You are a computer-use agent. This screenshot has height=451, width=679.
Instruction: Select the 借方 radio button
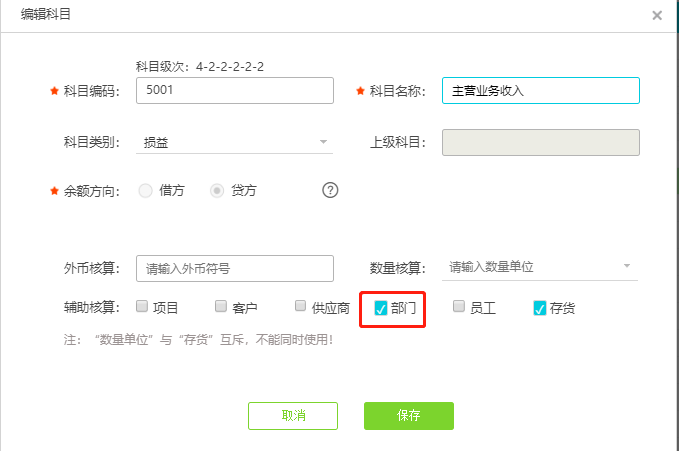point(146,190)
